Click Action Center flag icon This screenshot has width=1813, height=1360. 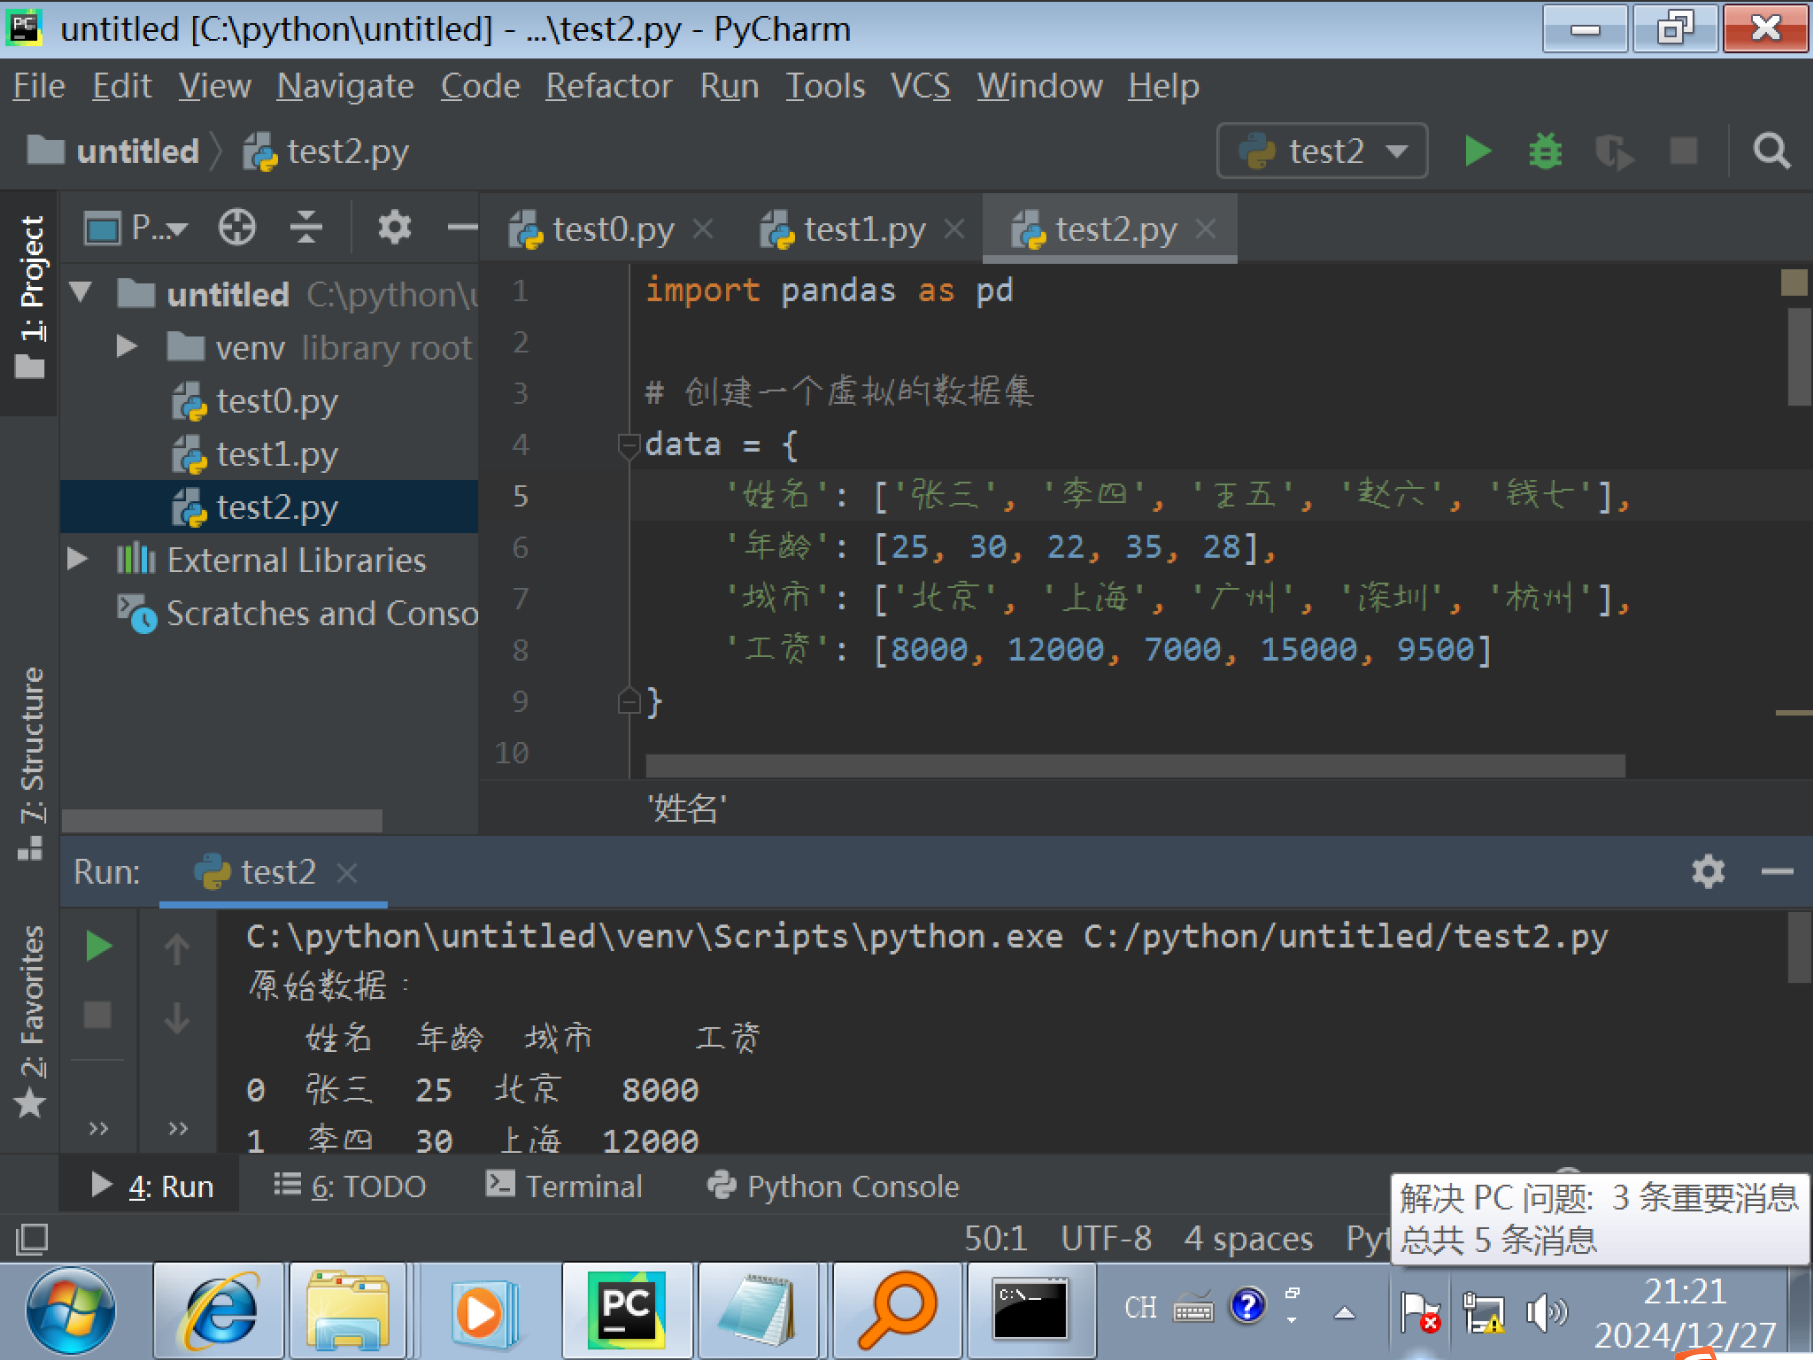pos(1419,1312)
